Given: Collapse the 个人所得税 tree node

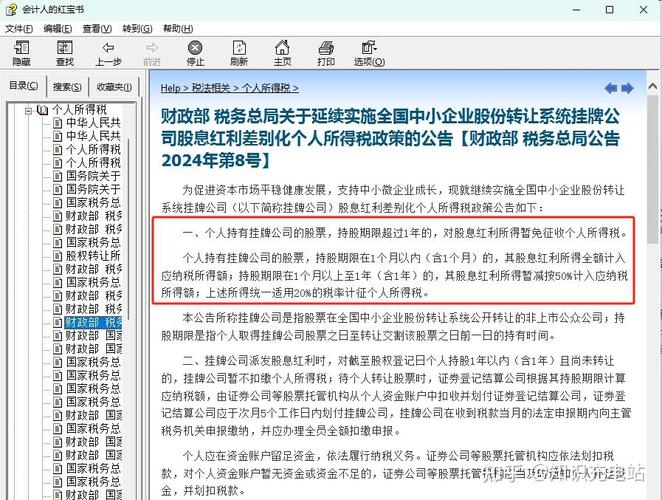Looking at the screenshot, I should pyautogui.click(x=28, y=111).
